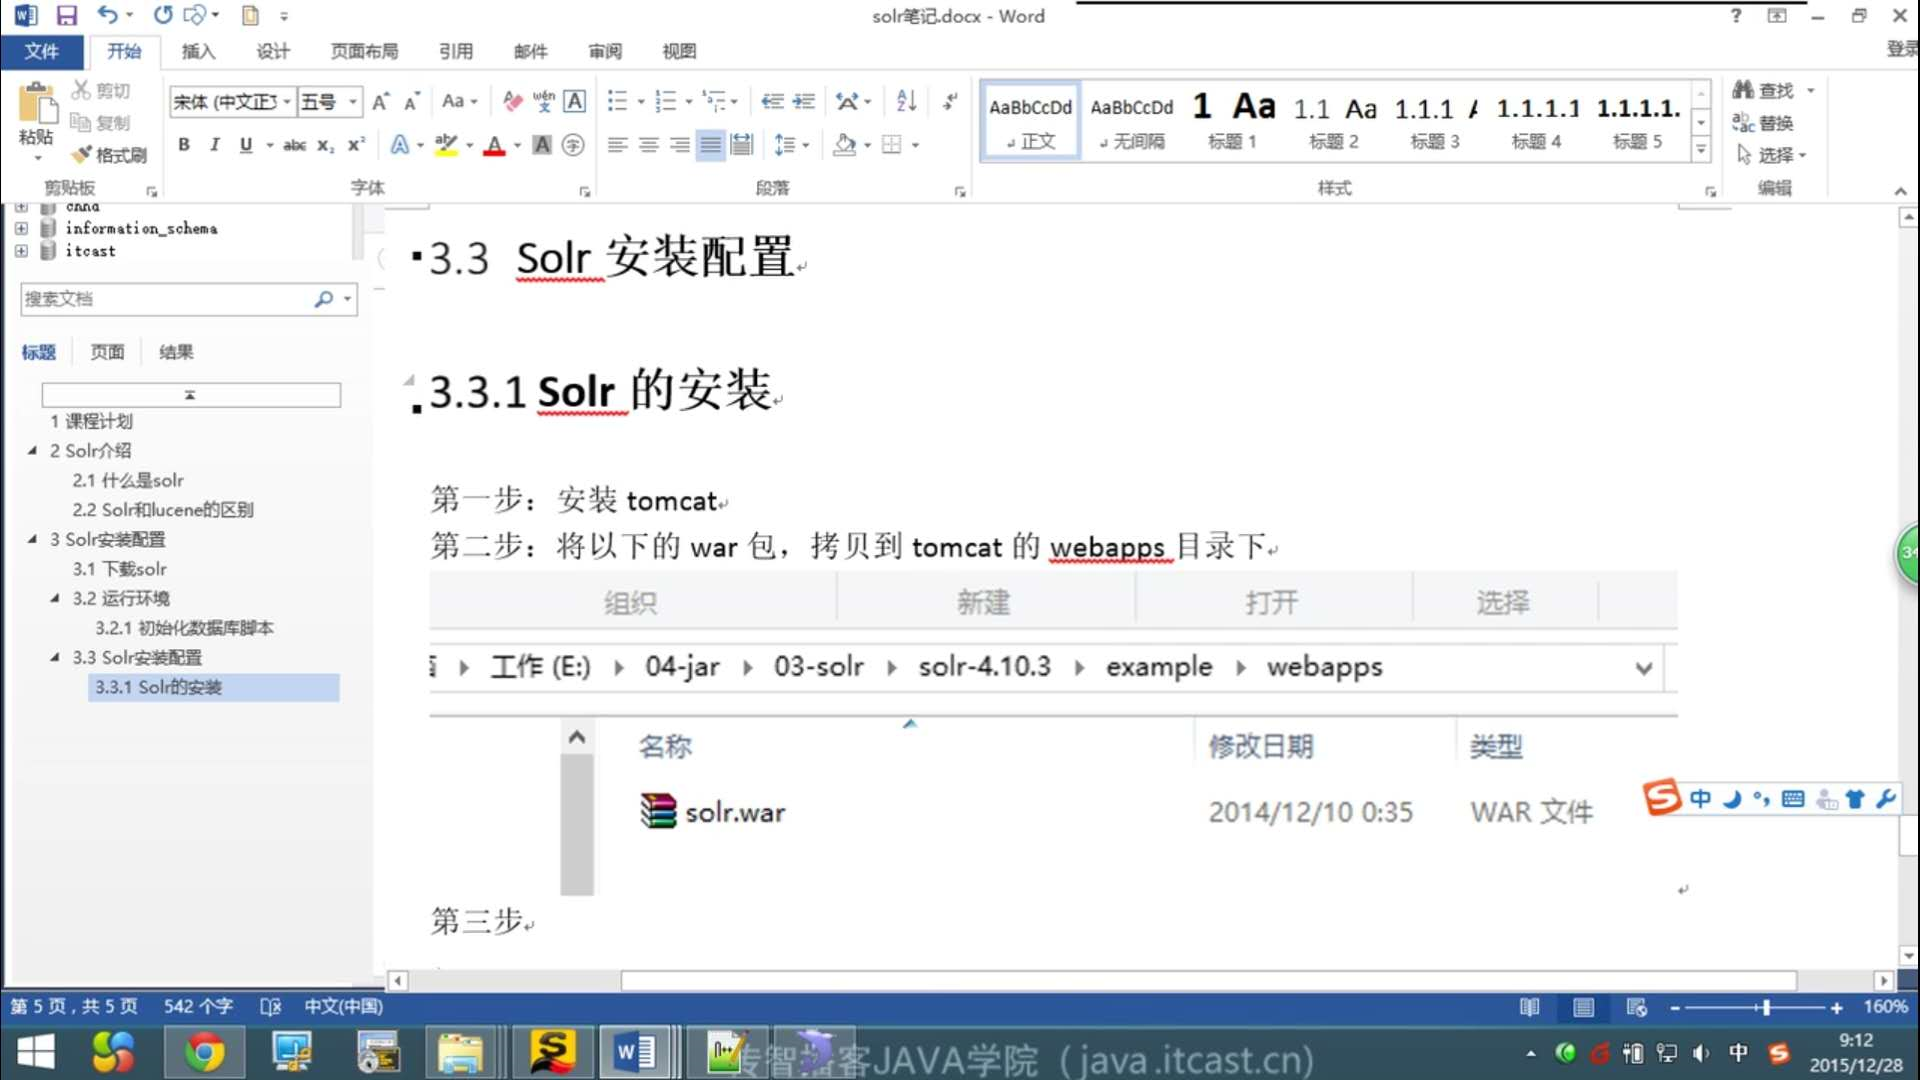Increase paragraph indent
Screen dimensions: 1920x1080
coord(804,102)
